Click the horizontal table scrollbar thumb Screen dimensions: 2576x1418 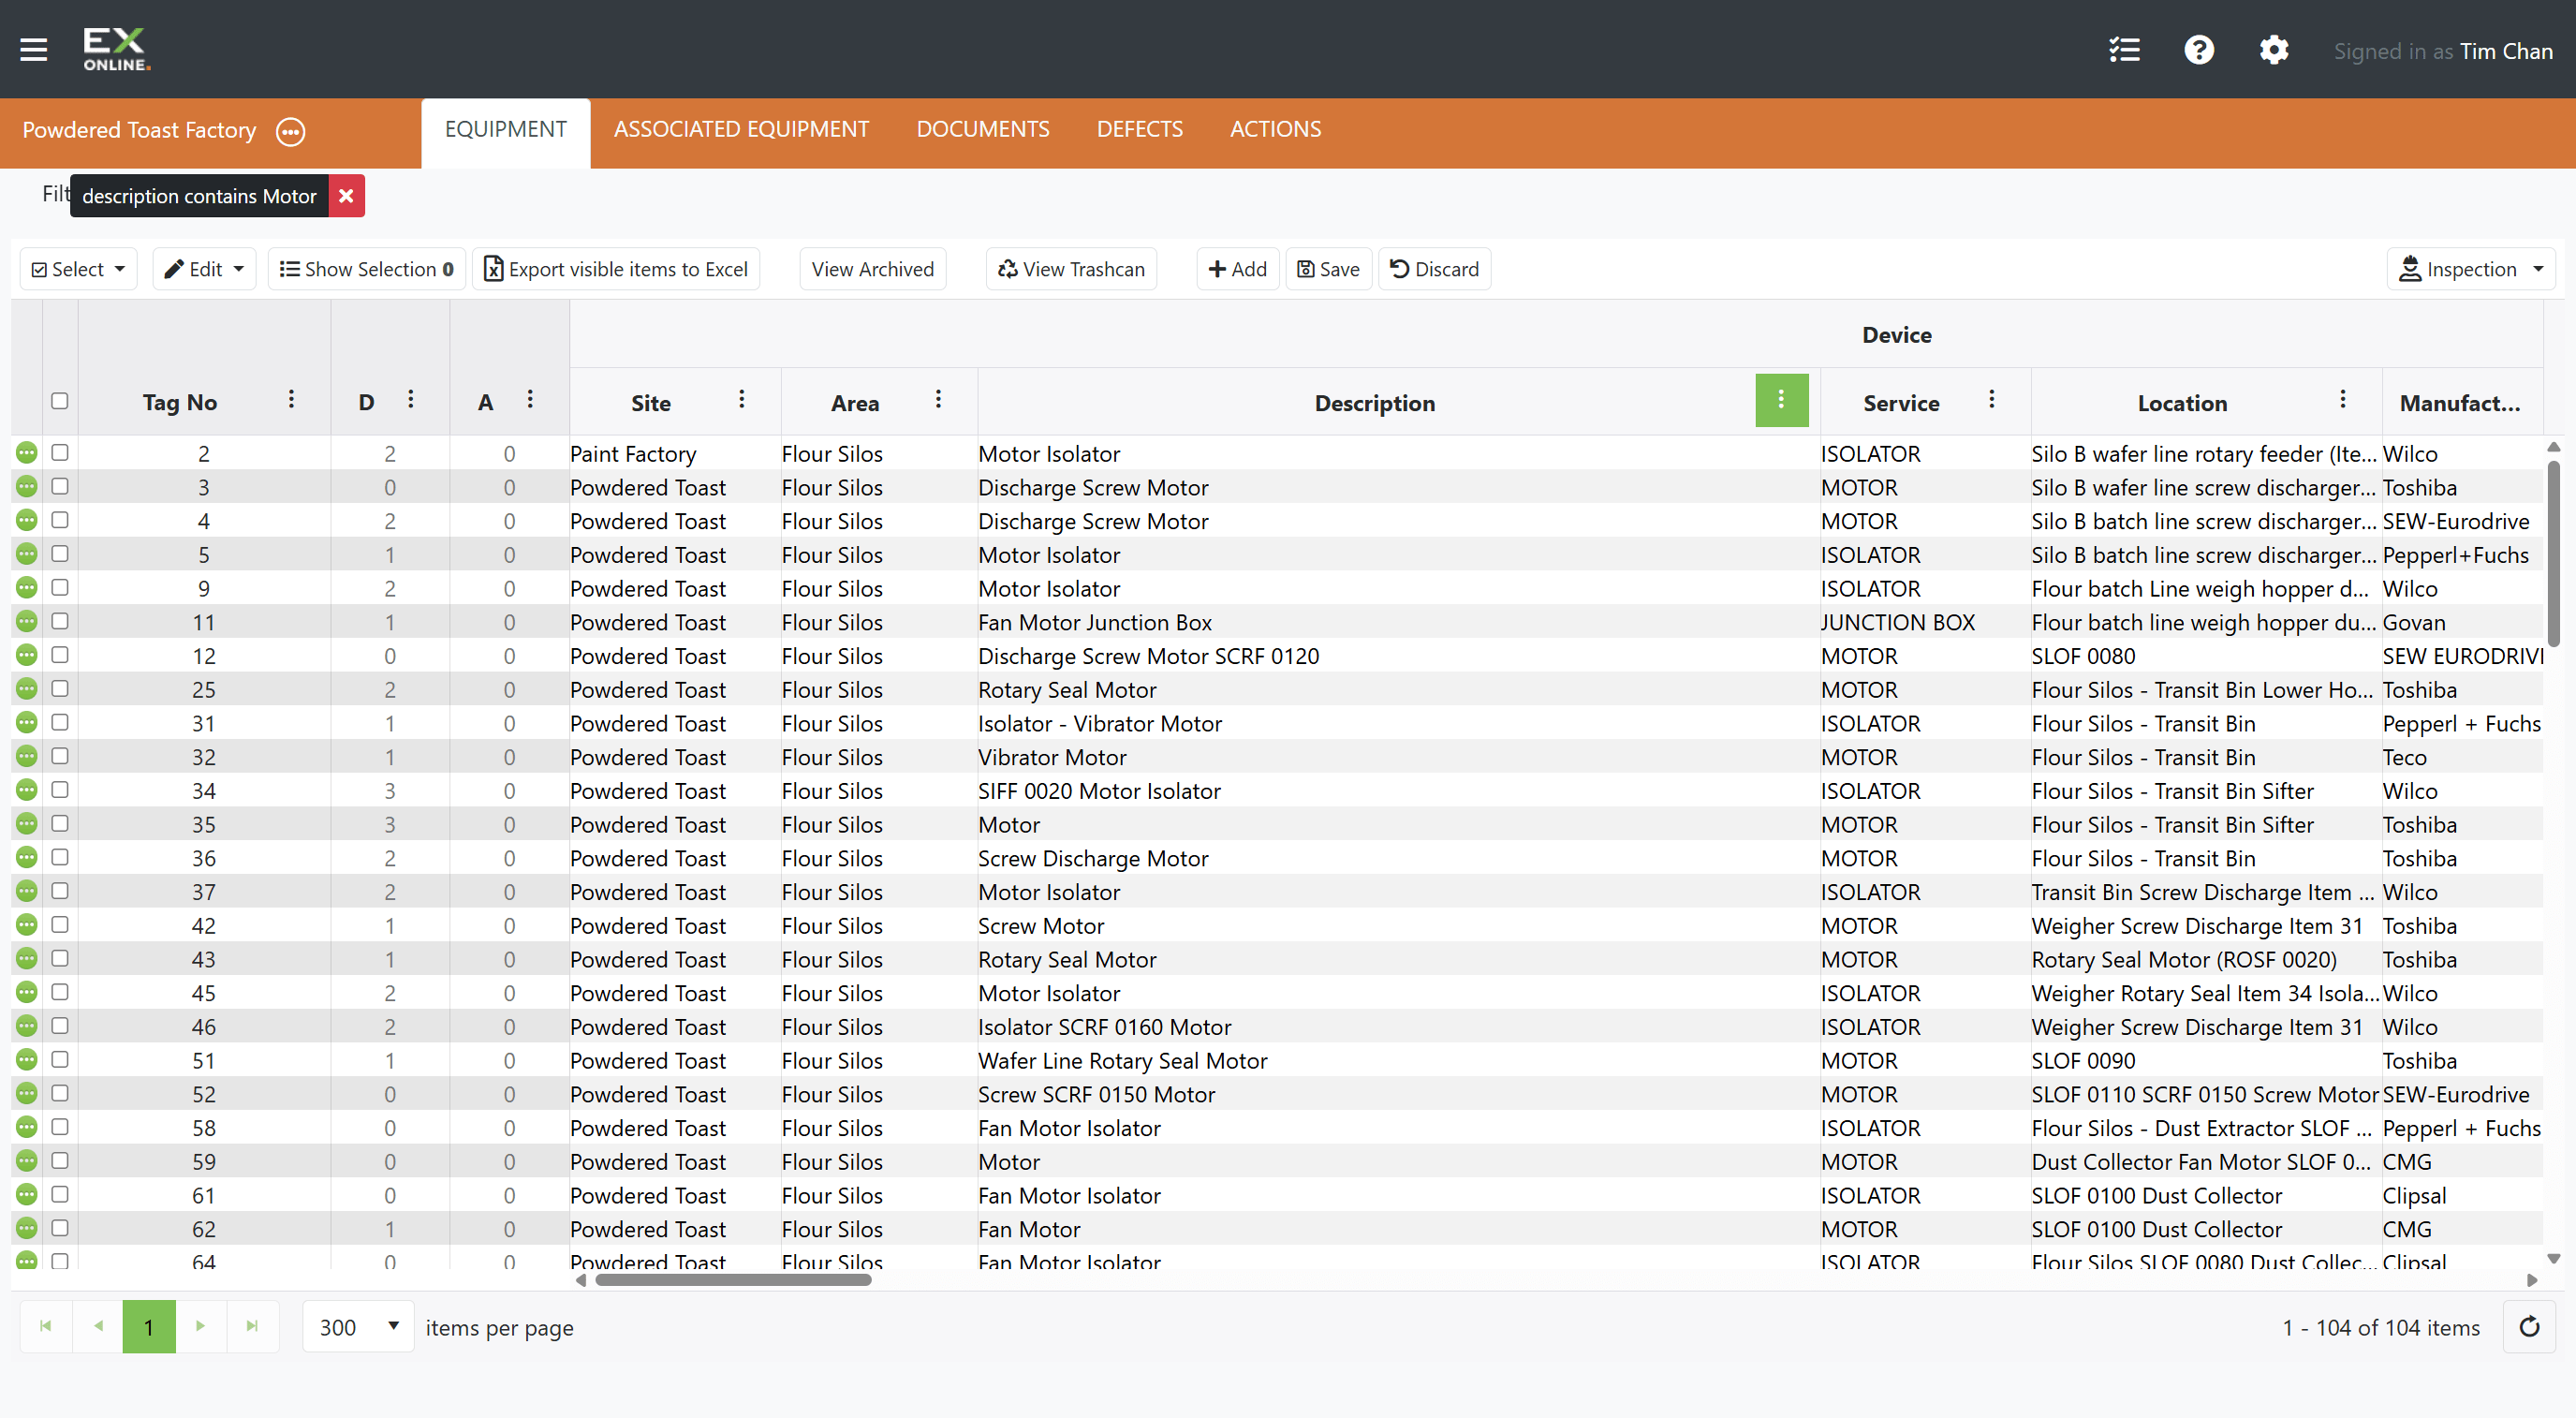pos(733,1280)
